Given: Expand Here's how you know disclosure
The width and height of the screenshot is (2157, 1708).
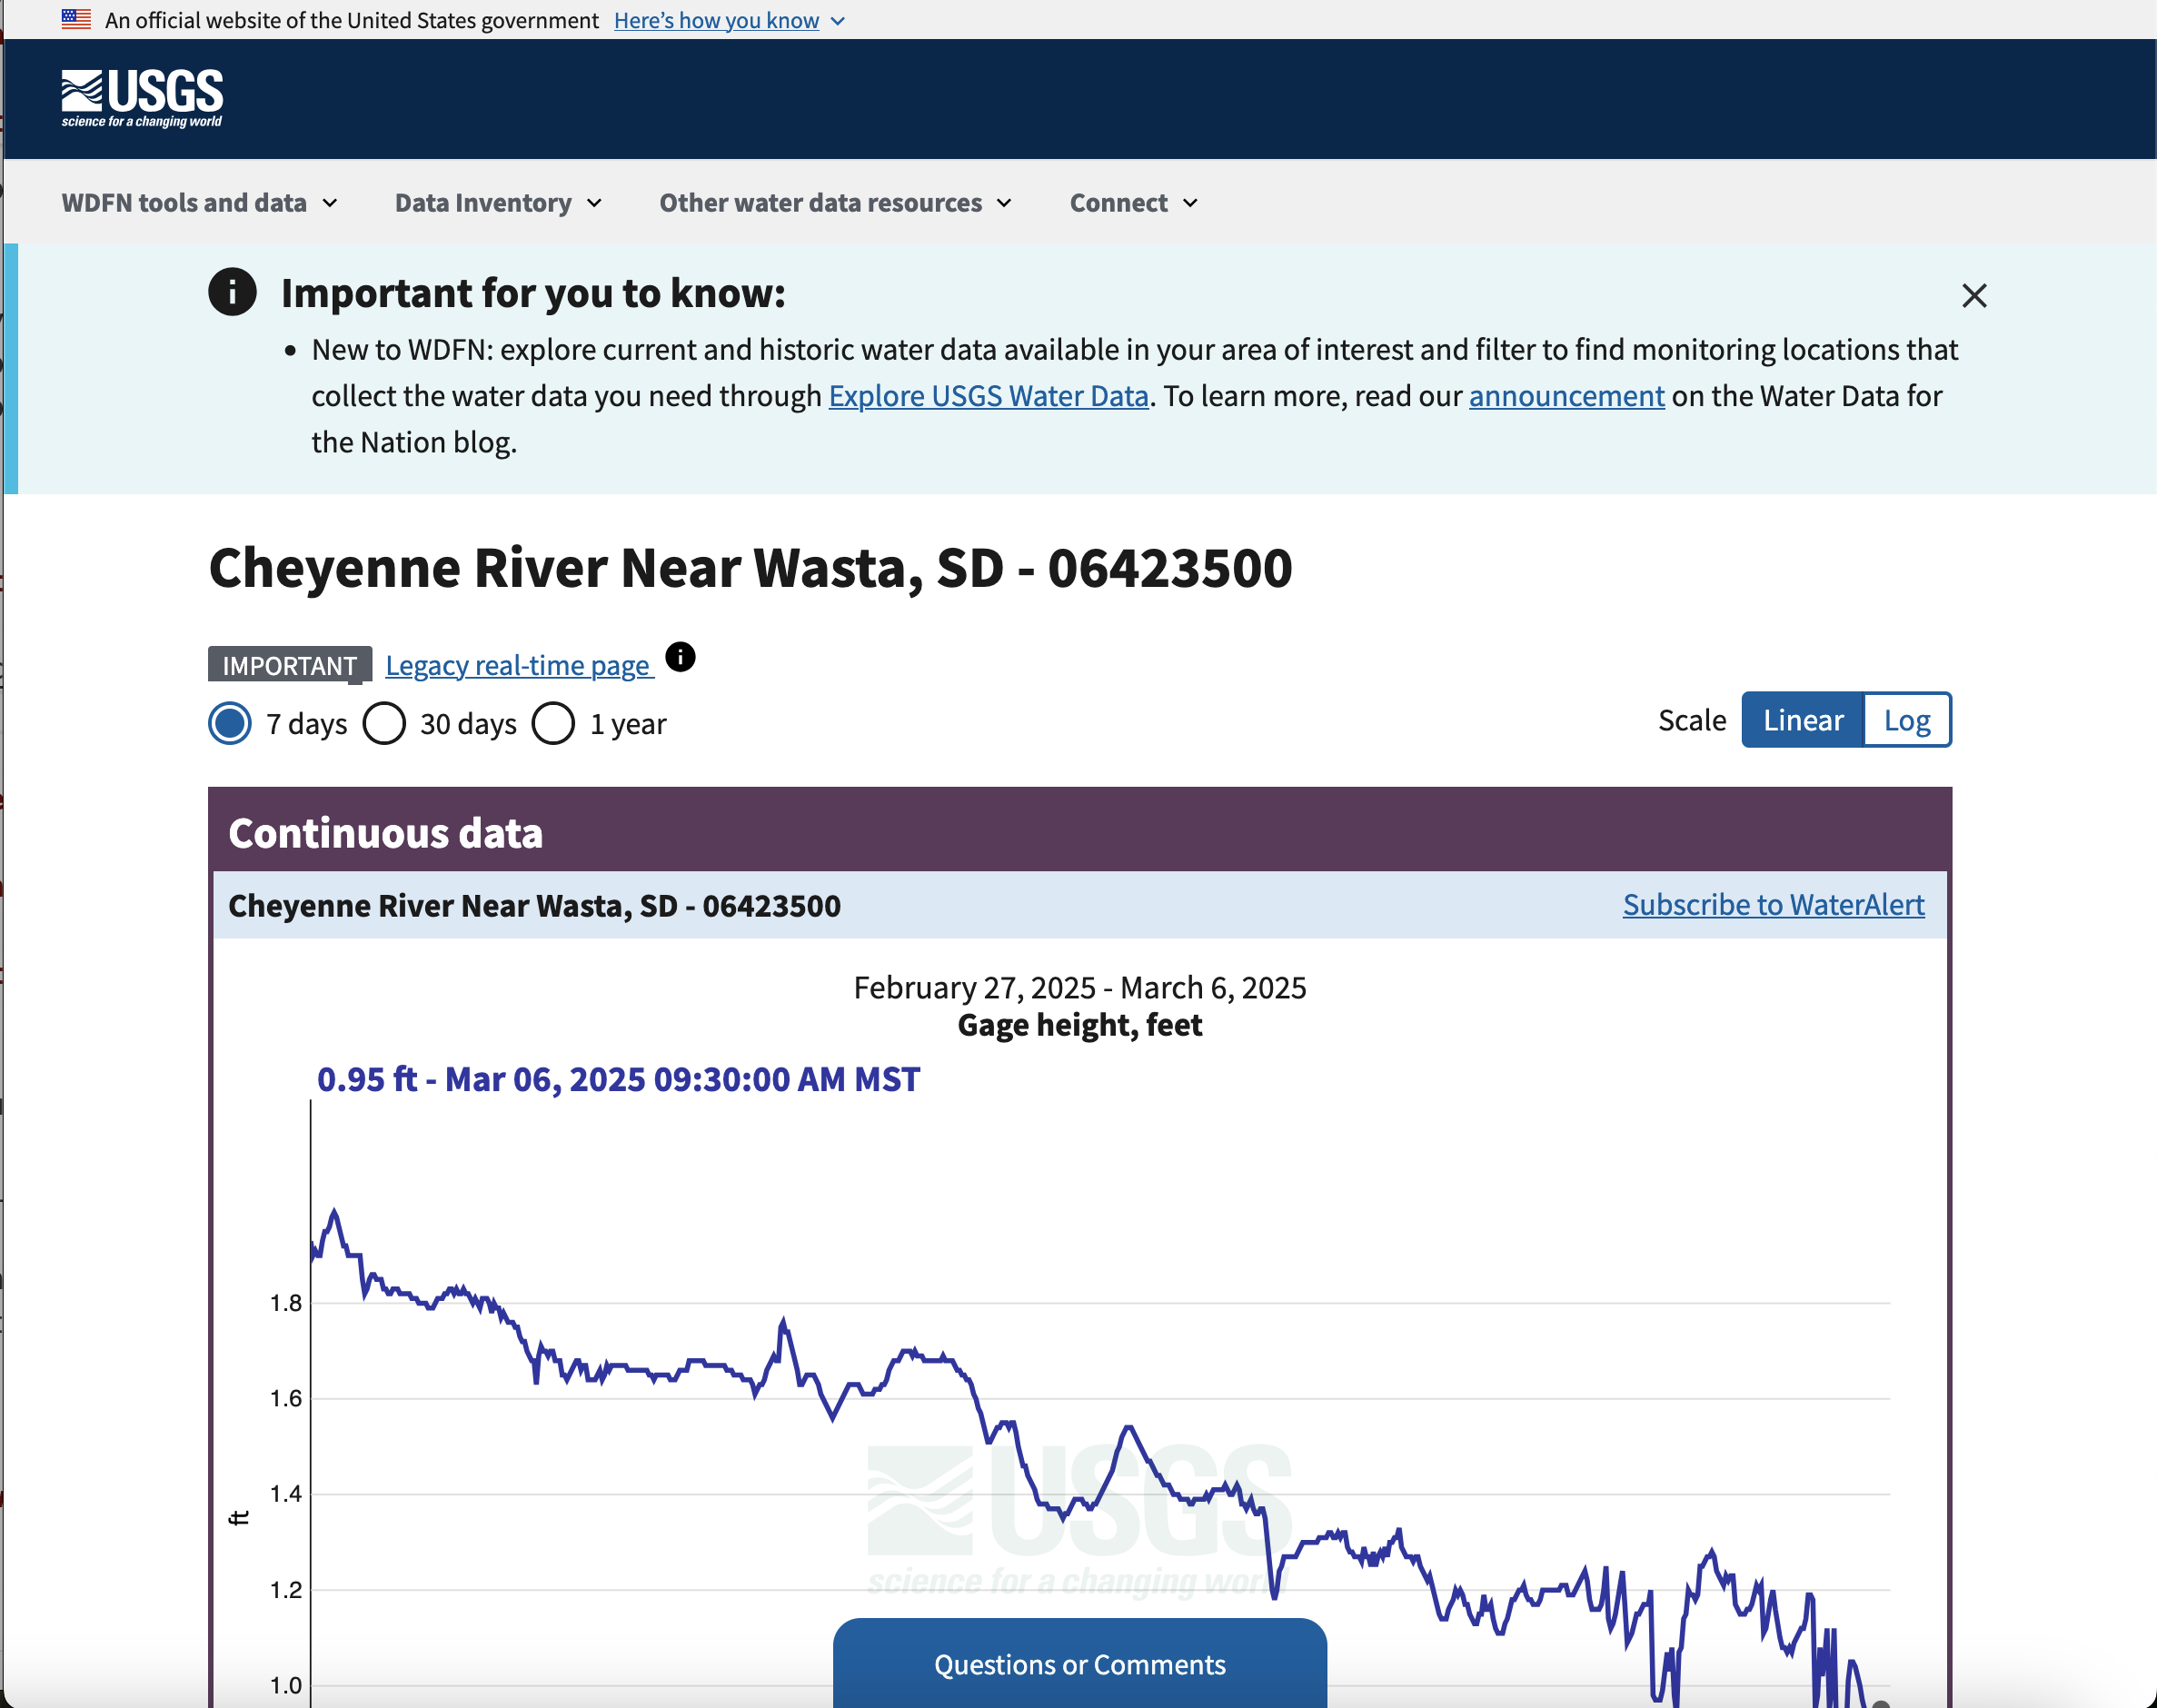Looking at the screenshot, I should (x=729, y=20).
